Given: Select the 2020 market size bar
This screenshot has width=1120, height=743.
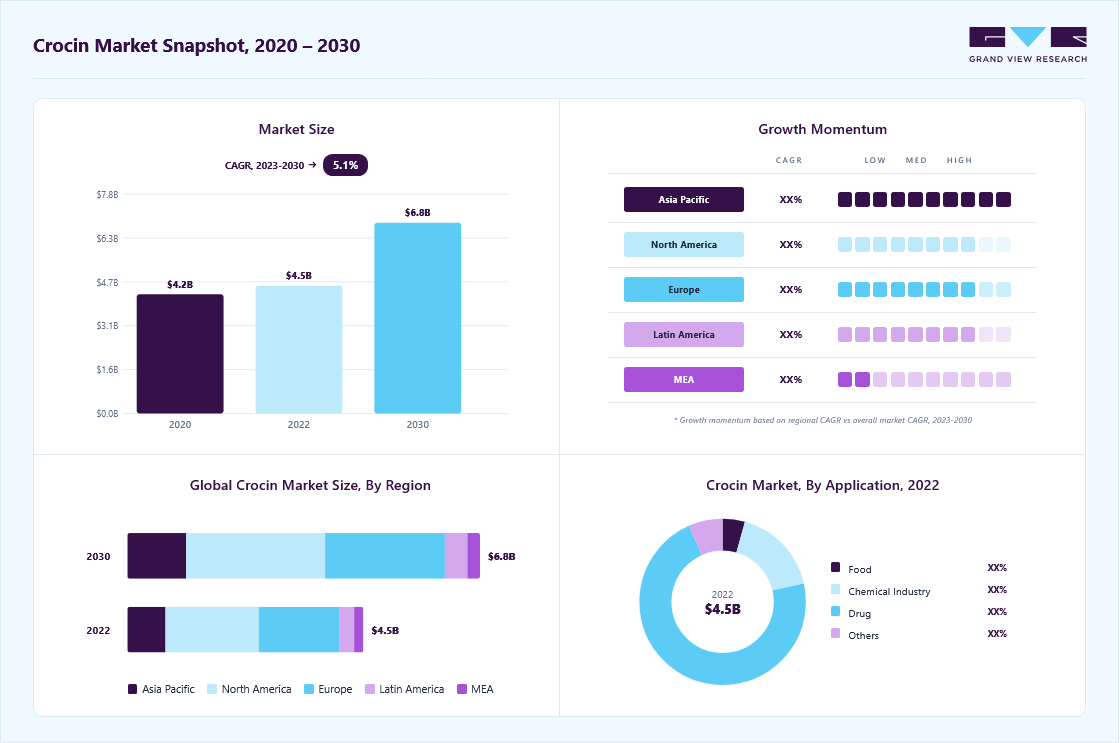Looking at the screenshot, I should click(180, 354).
